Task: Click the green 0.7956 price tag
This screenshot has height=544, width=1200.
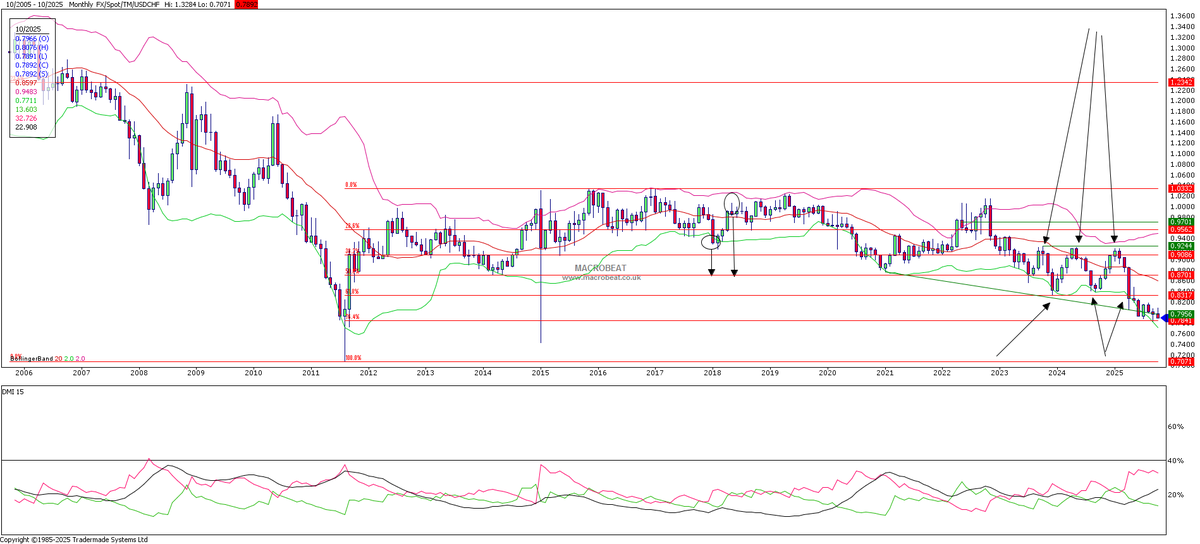Action: point(1181,314)
